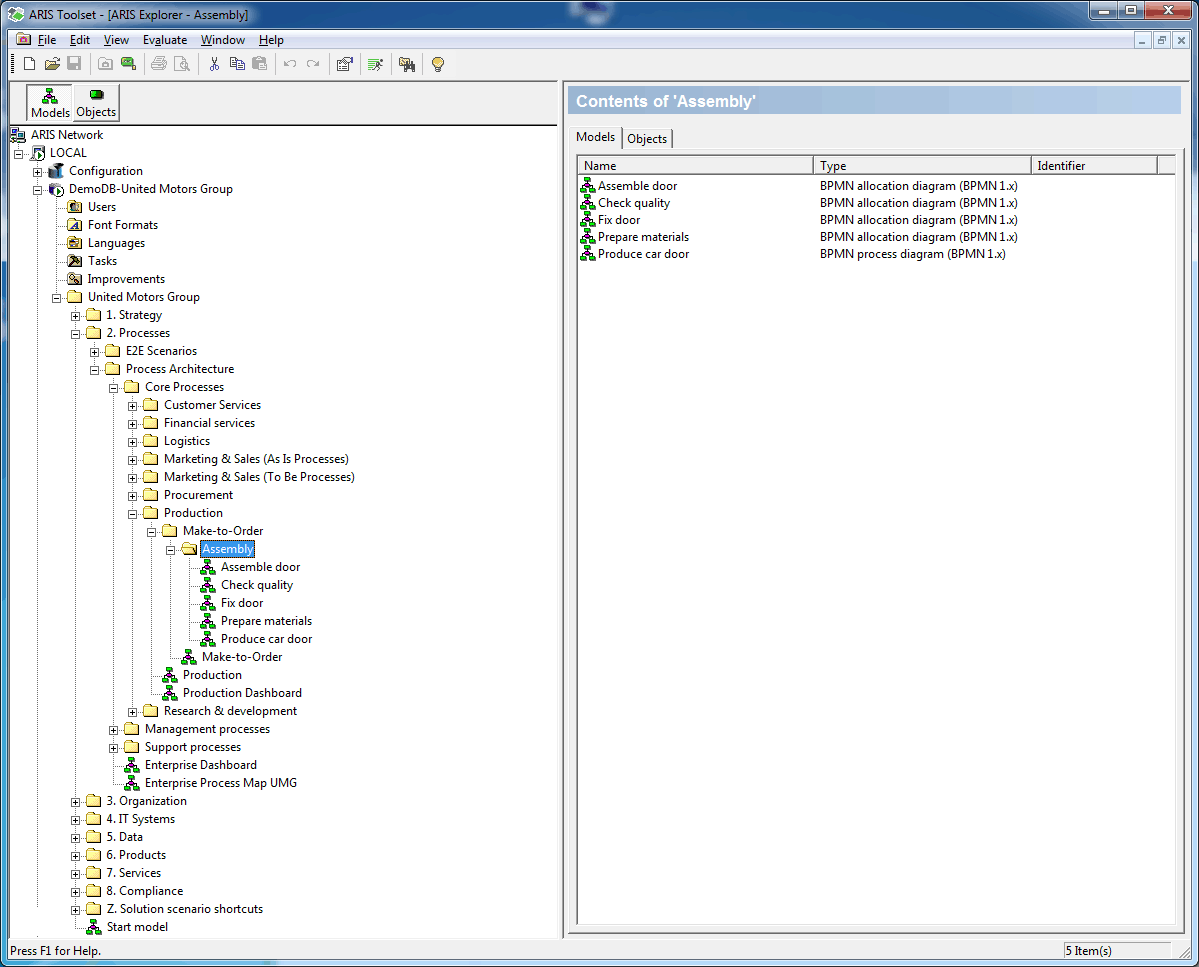Viewport: 1199px width, 967px height.
Task: Collapse the LOCAL server node
Action: click(x=18, y=154)
